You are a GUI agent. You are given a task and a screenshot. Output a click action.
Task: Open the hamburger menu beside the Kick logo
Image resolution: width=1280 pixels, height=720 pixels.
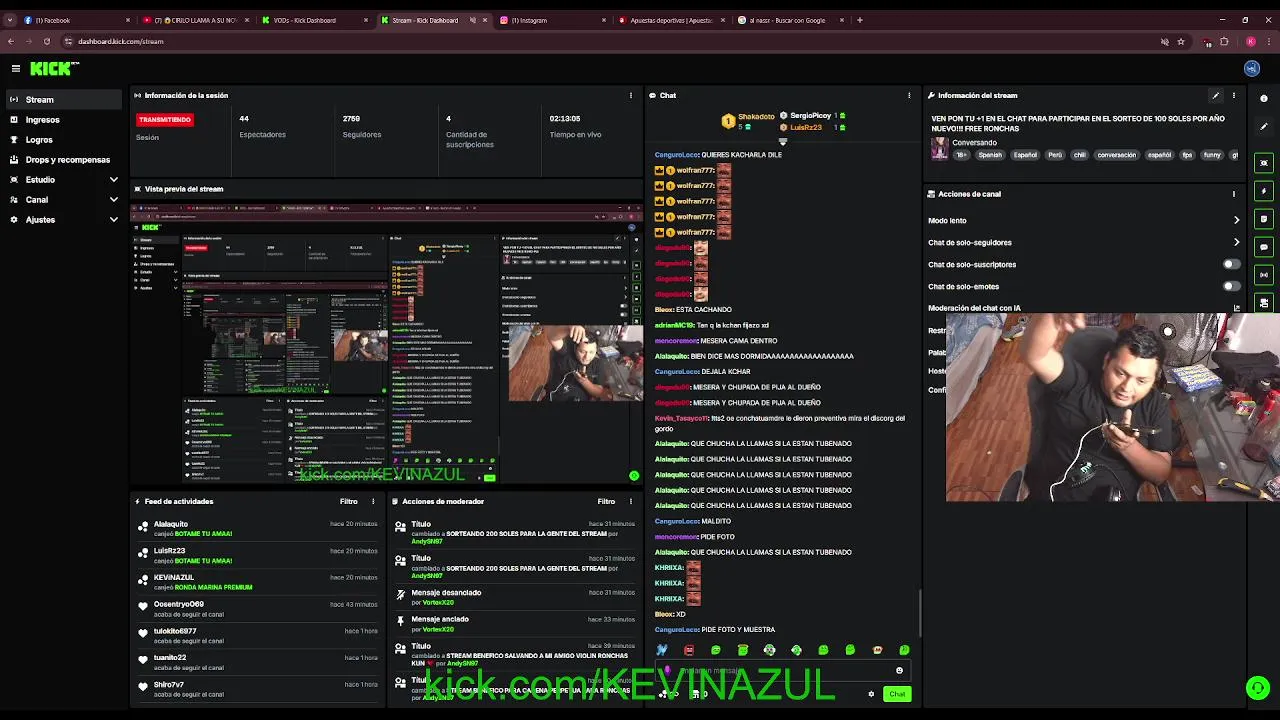(x=16, y=68)
